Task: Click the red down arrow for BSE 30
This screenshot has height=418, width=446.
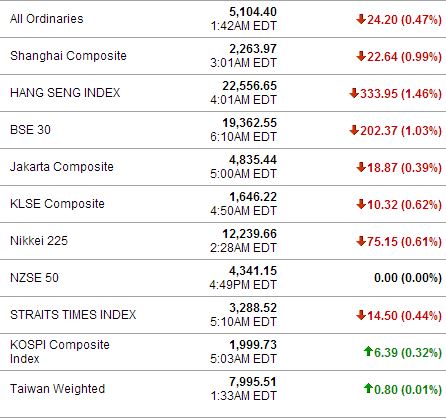Action: coord(354,130)
